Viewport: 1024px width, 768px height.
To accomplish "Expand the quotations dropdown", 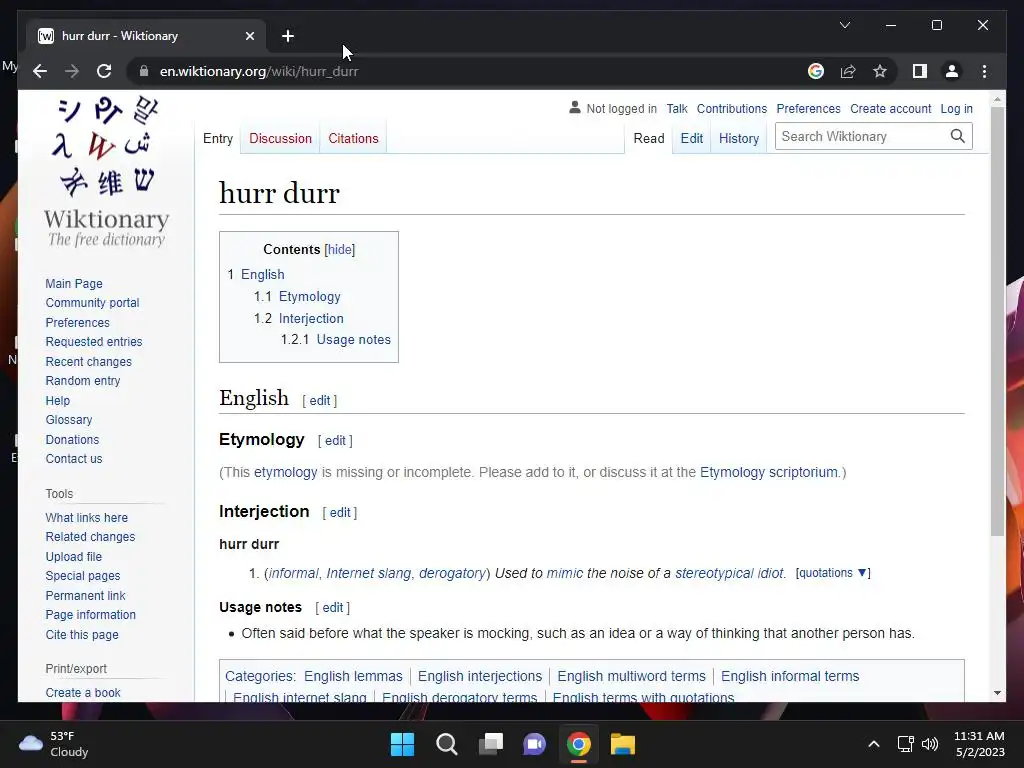I will (833, 573).
